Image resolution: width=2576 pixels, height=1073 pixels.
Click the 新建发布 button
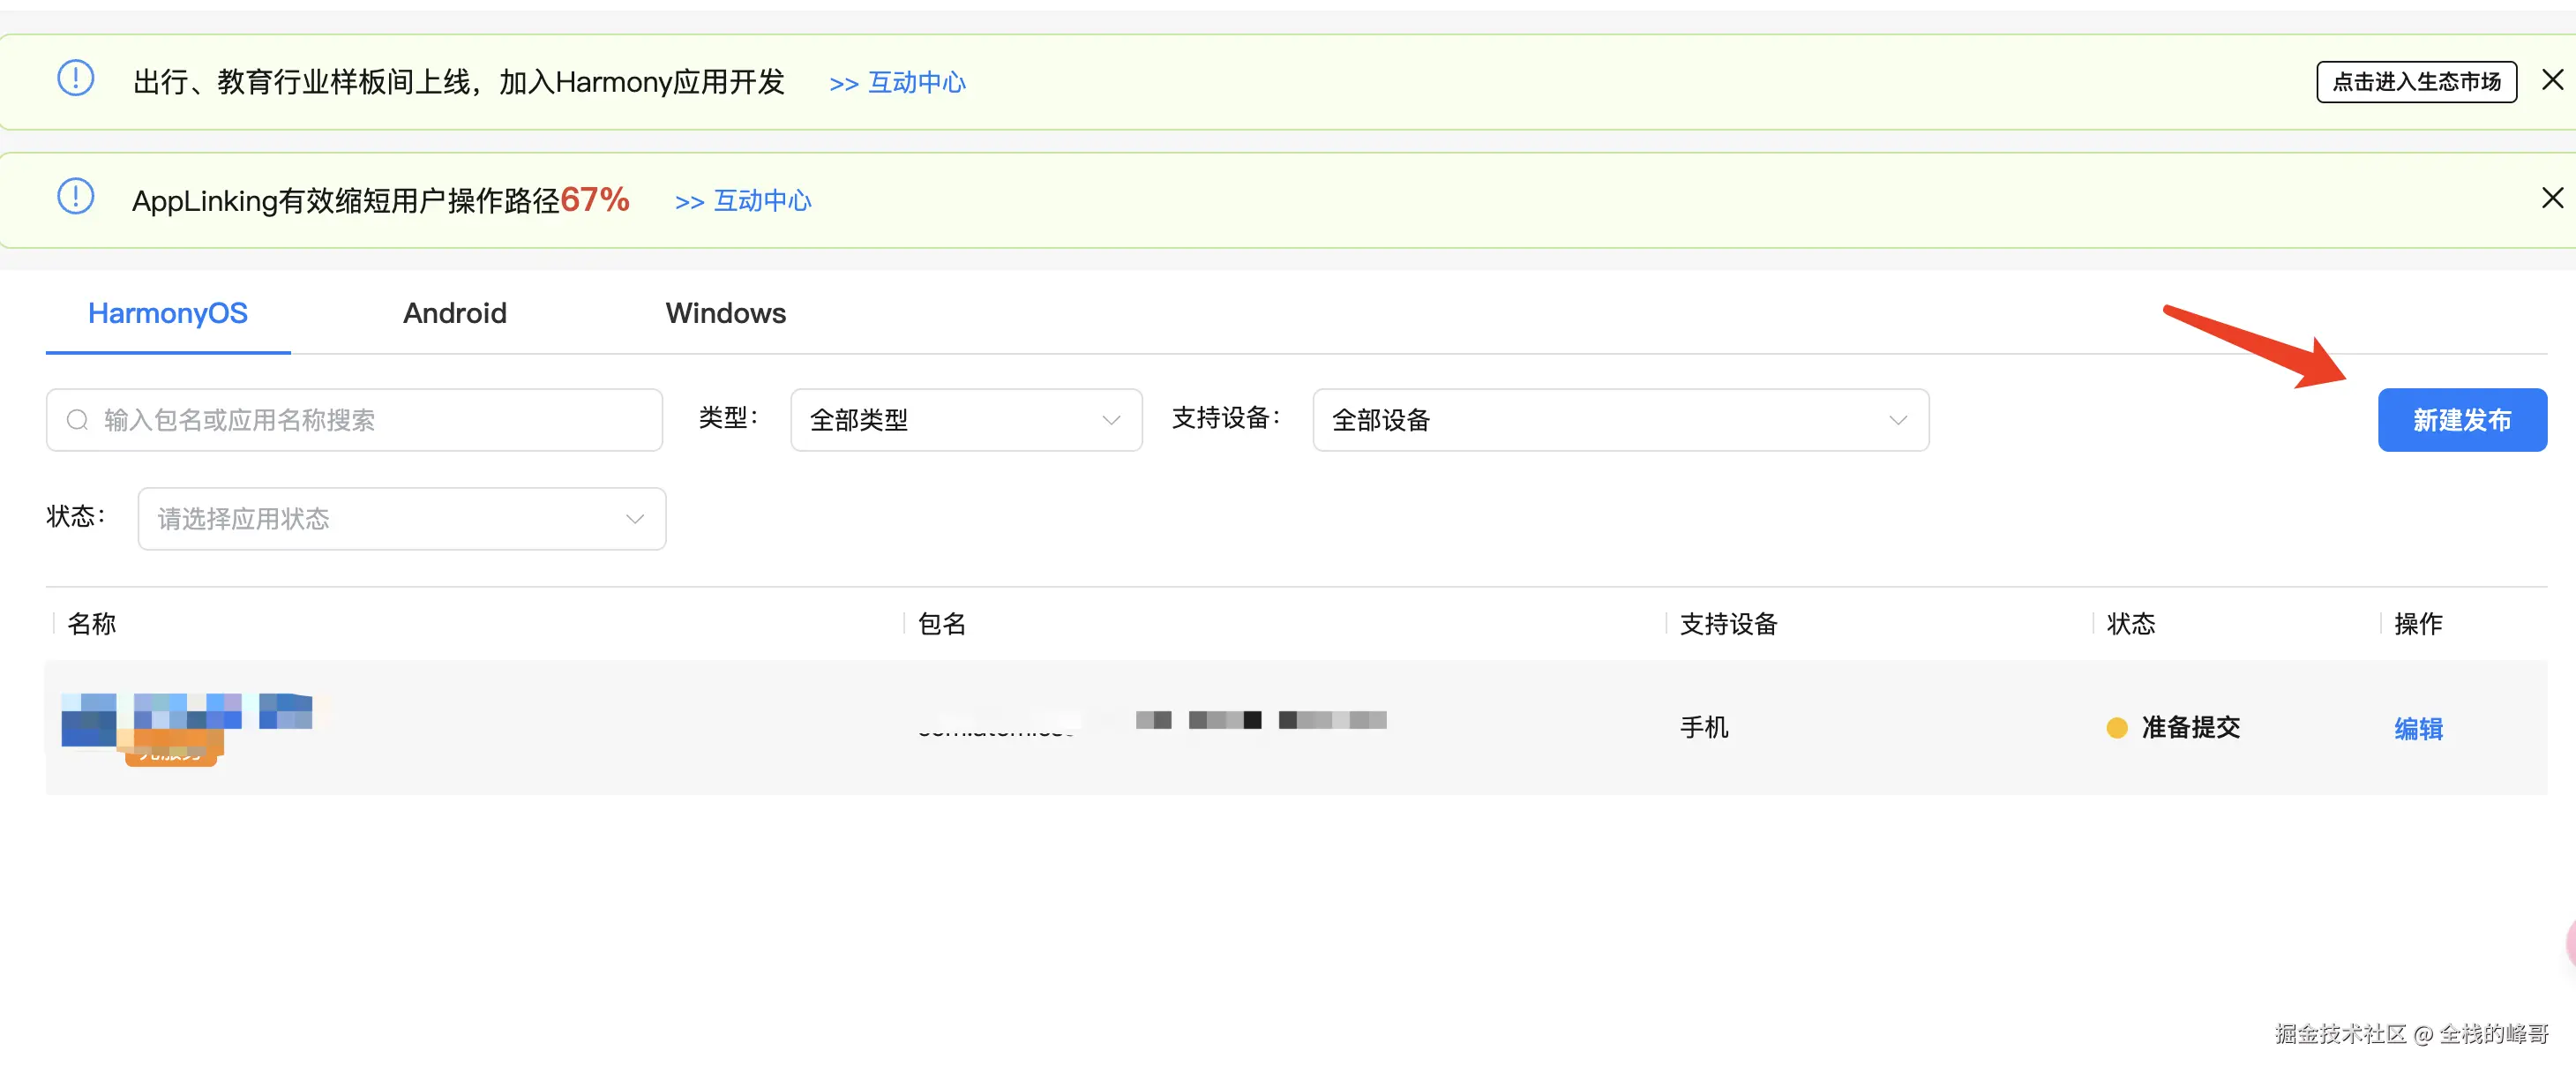[x=2461, y=420]
